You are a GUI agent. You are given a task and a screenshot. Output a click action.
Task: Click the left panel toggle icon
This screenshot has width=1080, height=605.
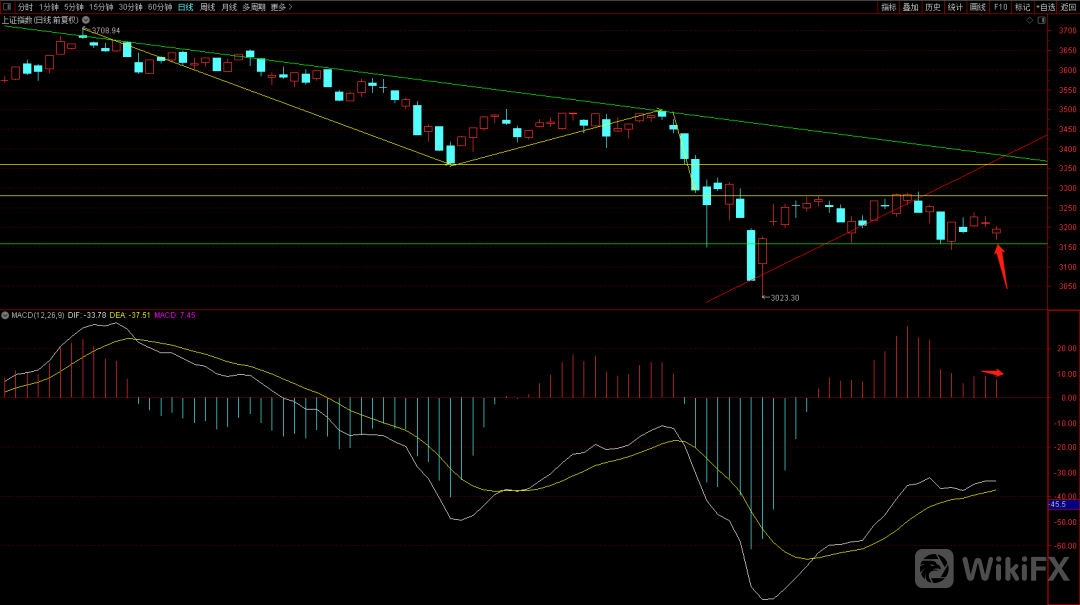pyautogui.click(x=7, y=7)
